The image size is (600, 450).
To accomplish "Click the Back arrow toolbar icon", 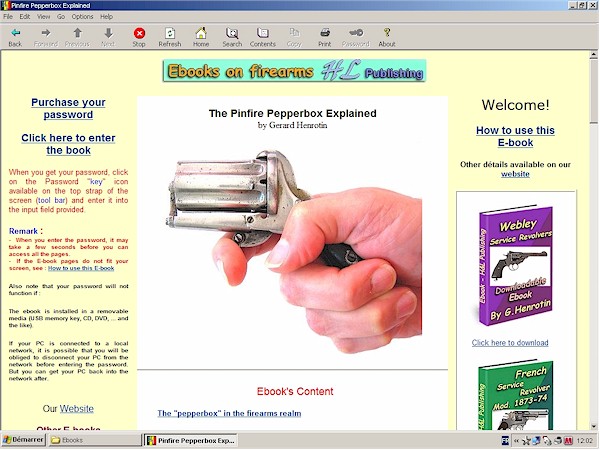I will (15, 34).
